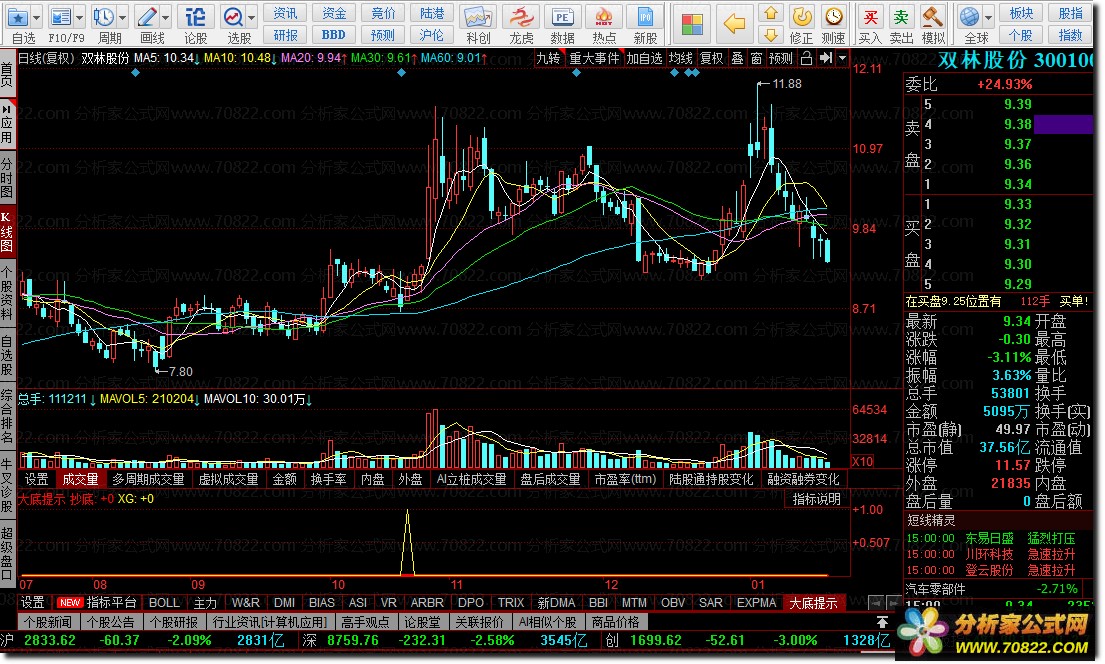Open the 个股新闻 news tab
1105x664 pixels.
tap(48, 622)
